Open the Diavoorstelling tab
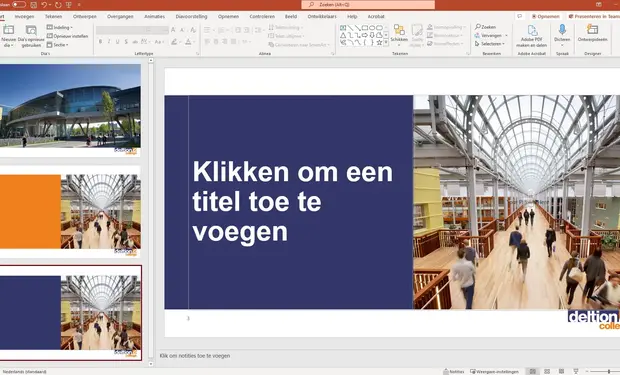 point(191,17)
